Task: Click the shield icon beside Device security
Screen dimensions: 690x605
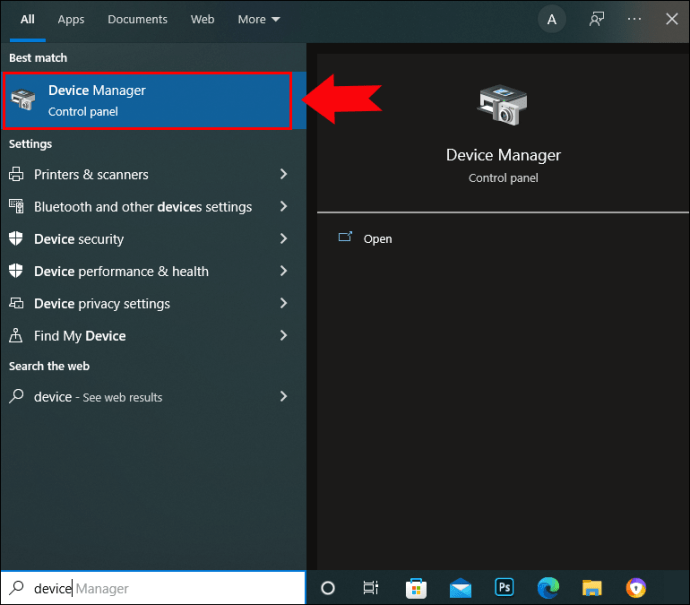Action: point(16,238)
